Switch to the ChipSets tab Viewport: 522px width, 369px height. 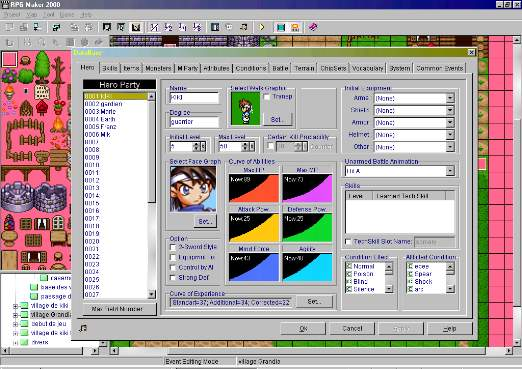(x=333, y=68)
